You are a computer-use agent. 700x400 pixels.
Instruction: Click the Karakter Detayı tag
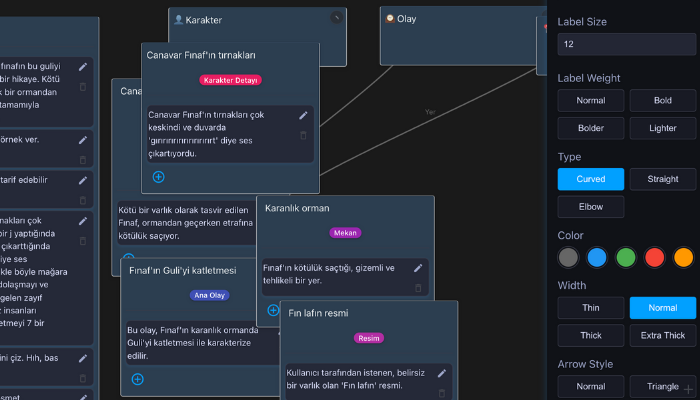230,80
